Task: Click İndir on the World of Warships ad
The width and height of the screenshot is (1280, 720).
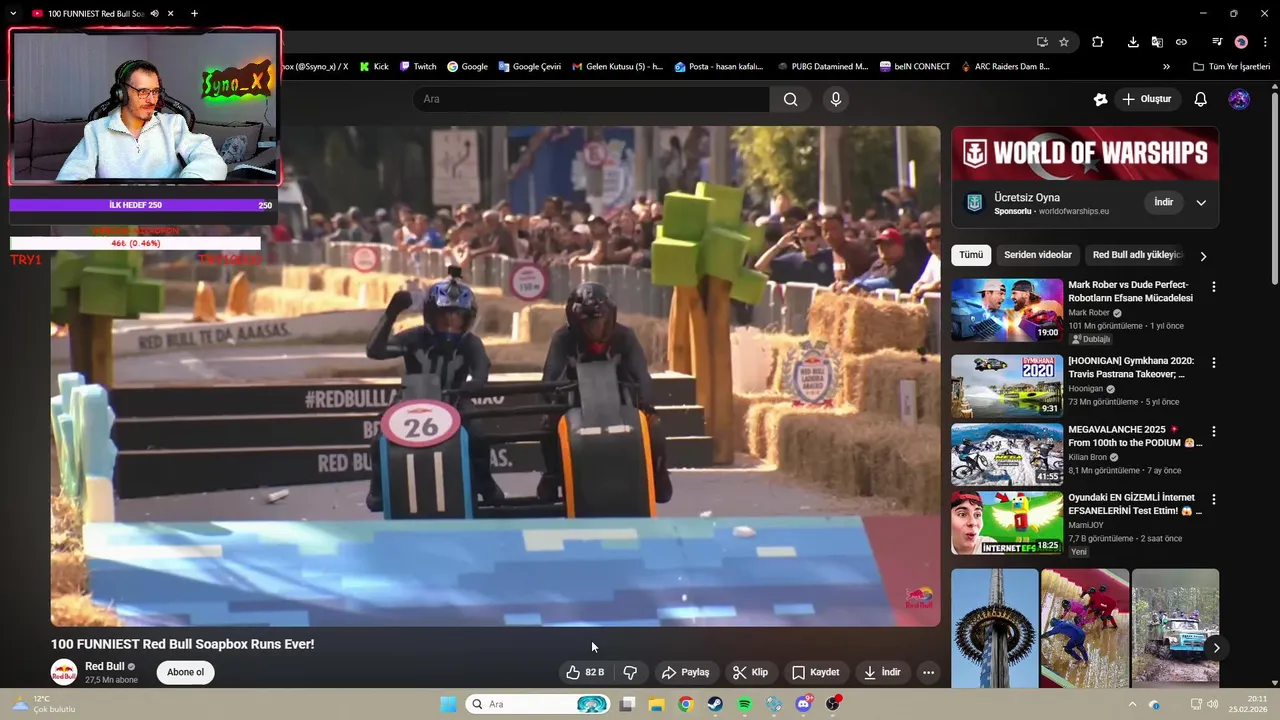Action: click(x=1164, y=202)
